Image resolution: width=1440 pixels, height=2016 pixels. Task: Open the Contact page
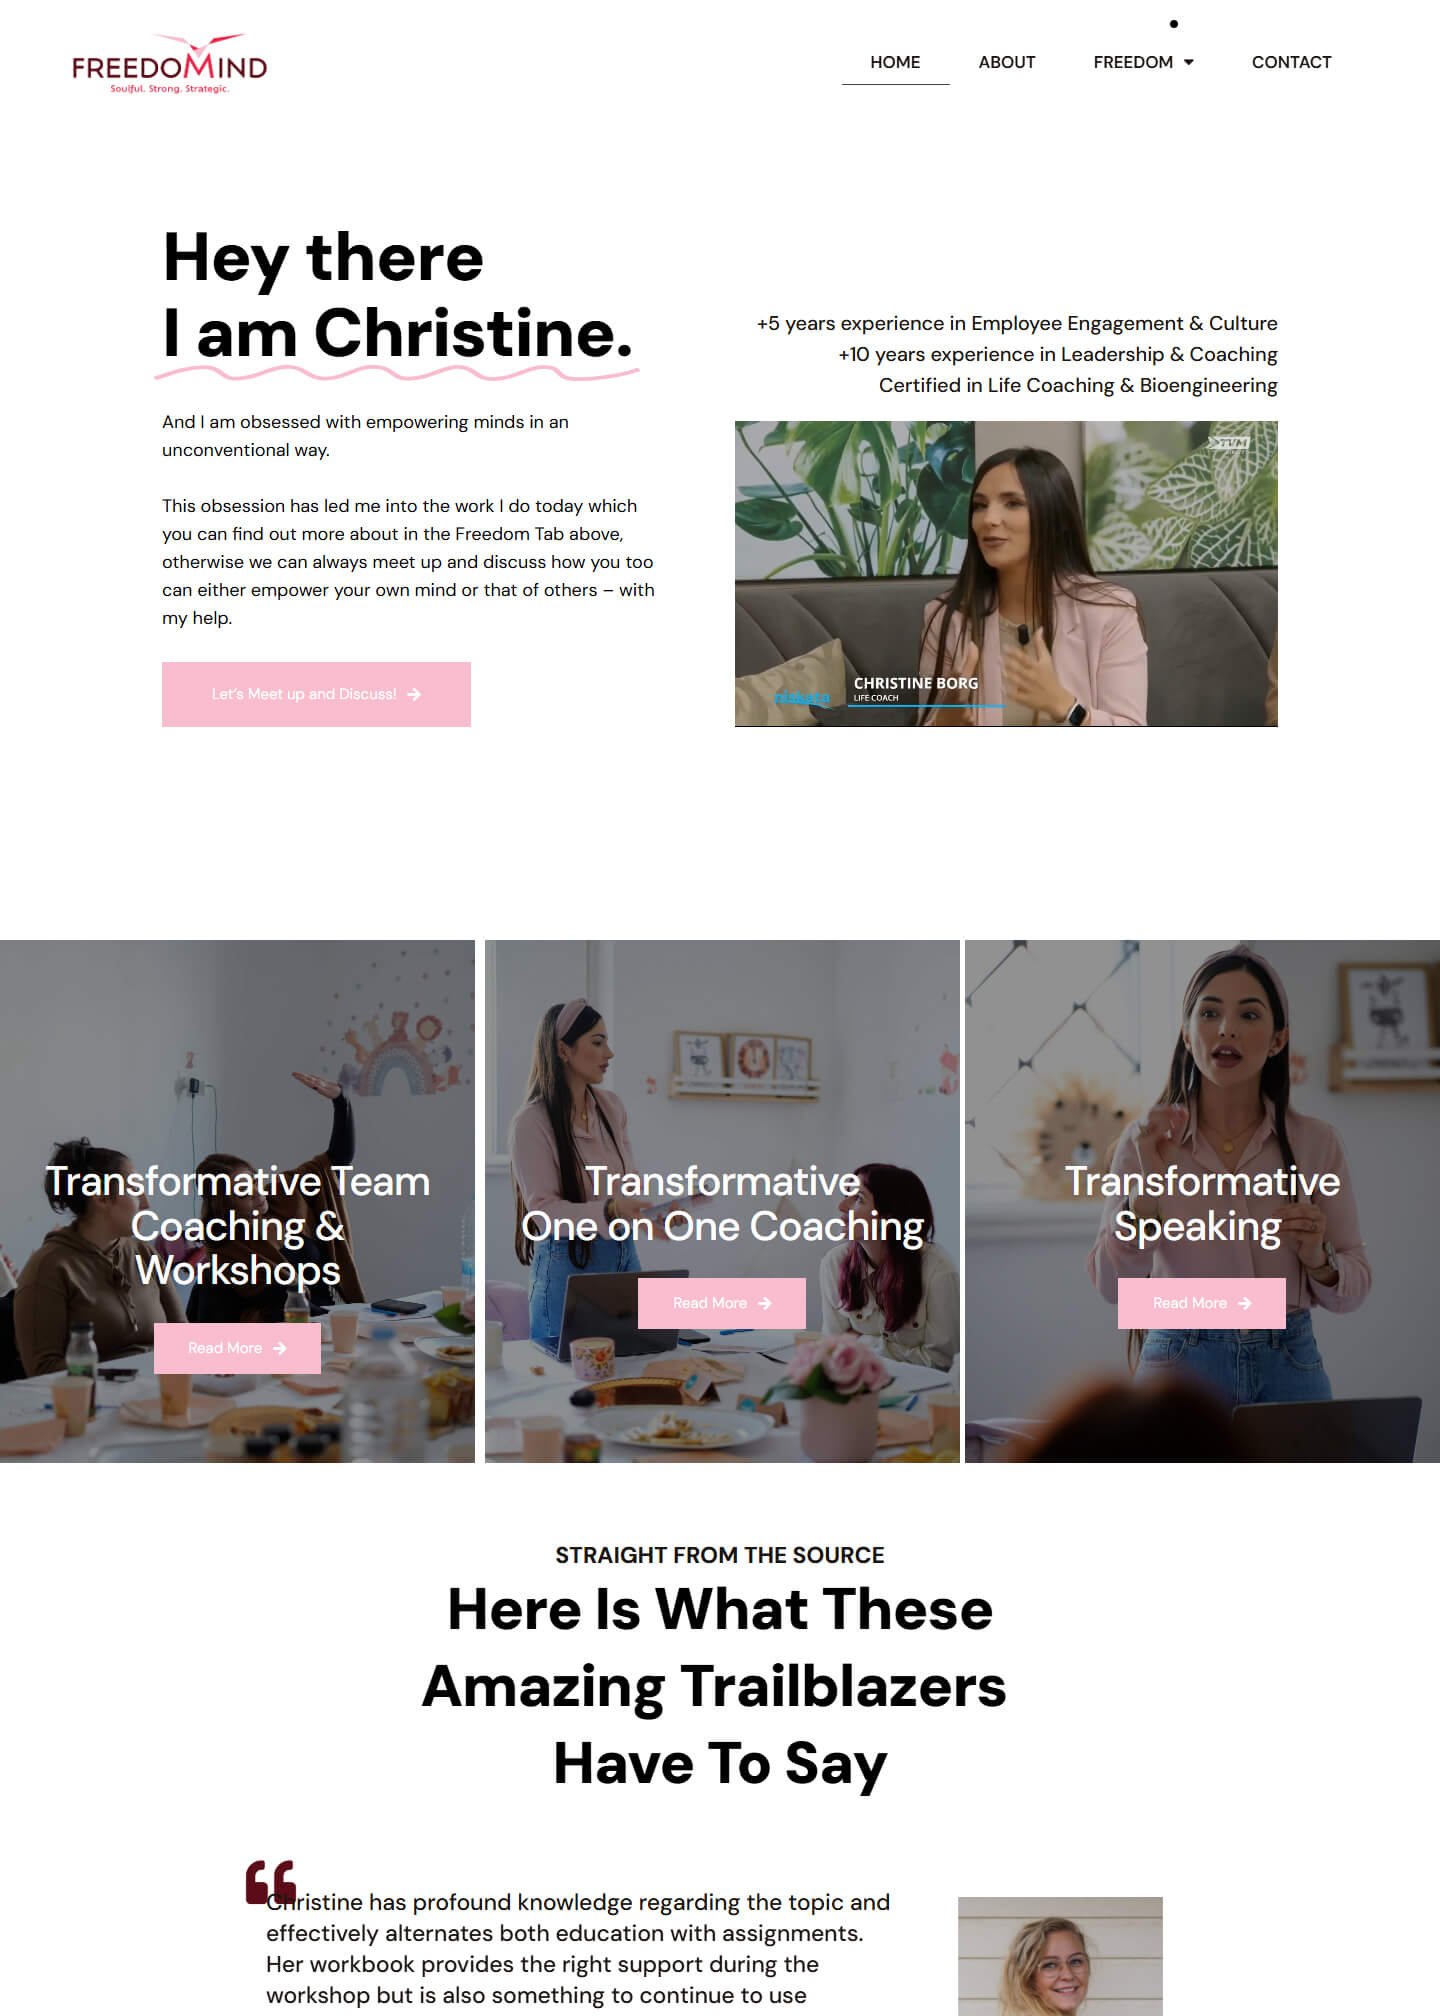[x=1291, y=62]
